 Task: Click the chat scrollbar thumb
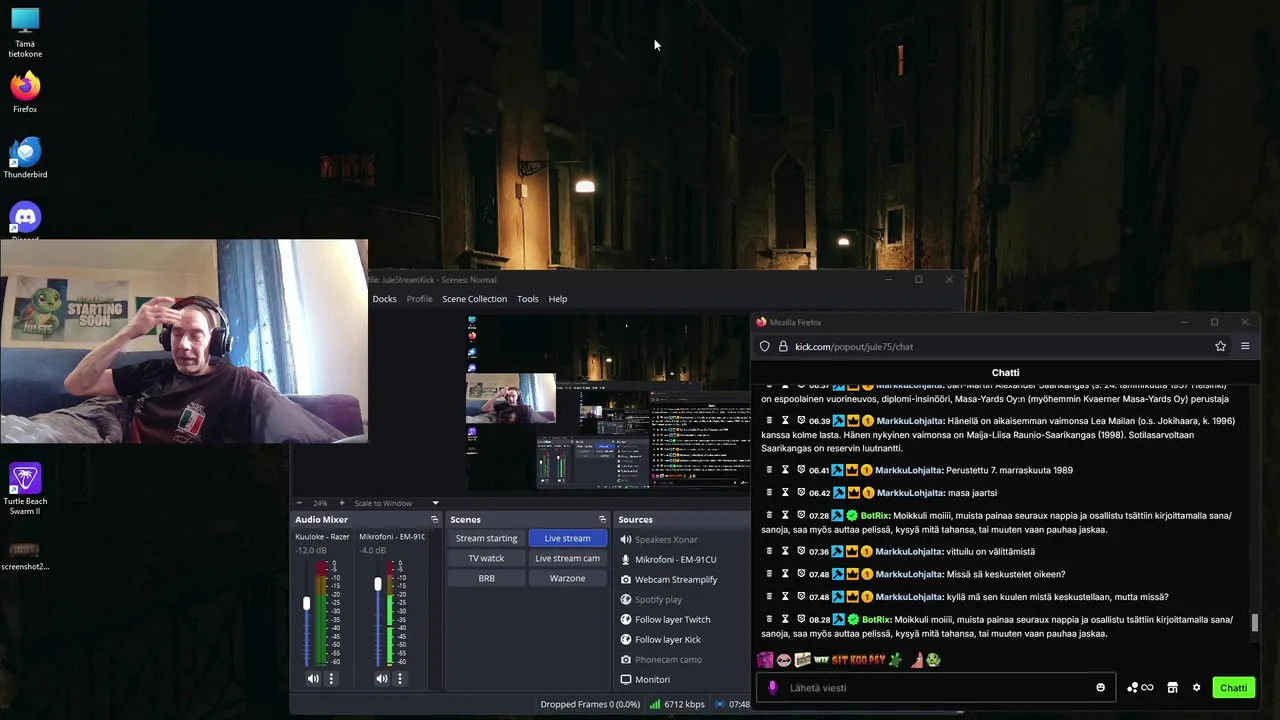[x=1254, y=623]
